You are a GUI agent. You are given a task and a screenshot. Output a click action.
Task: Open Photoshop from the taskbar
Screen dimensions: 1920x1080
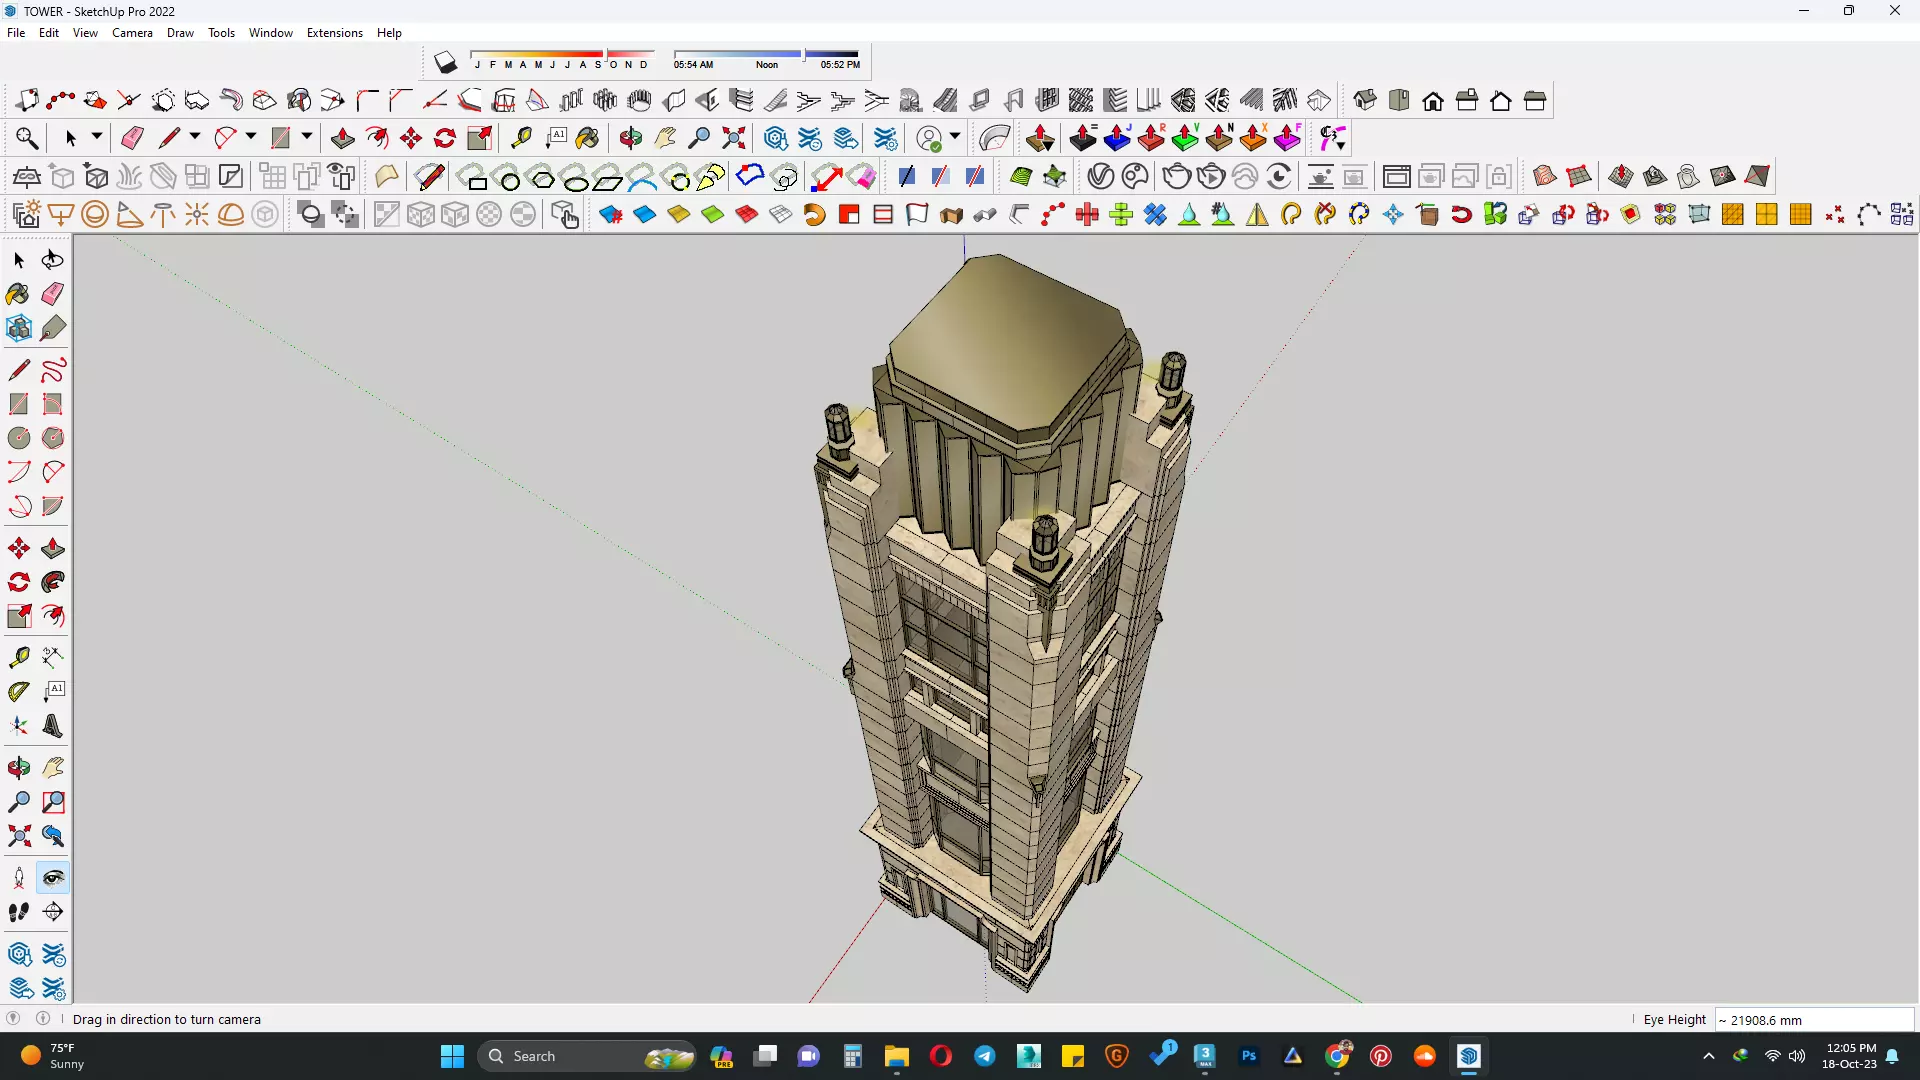point(1249,1056)
